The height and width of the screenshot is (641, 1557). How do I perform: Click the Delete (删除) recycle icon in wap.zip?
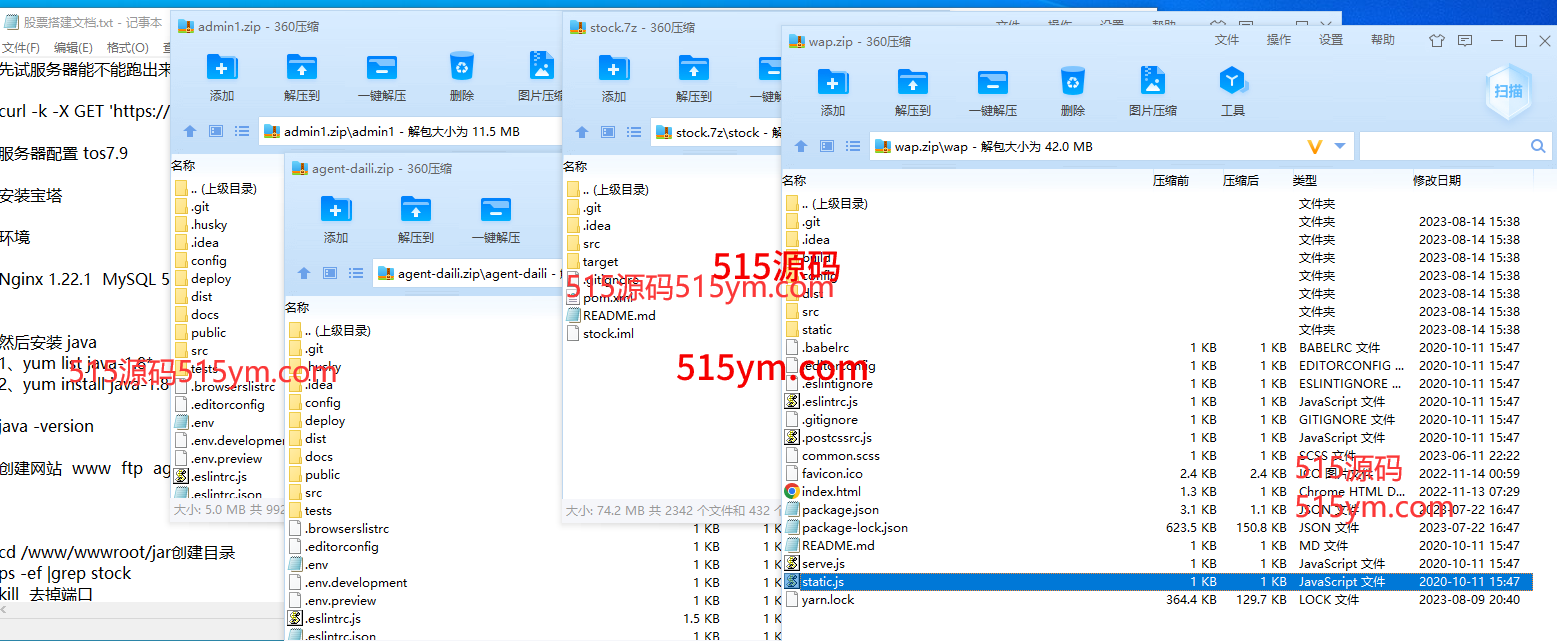pos(1072,91)
